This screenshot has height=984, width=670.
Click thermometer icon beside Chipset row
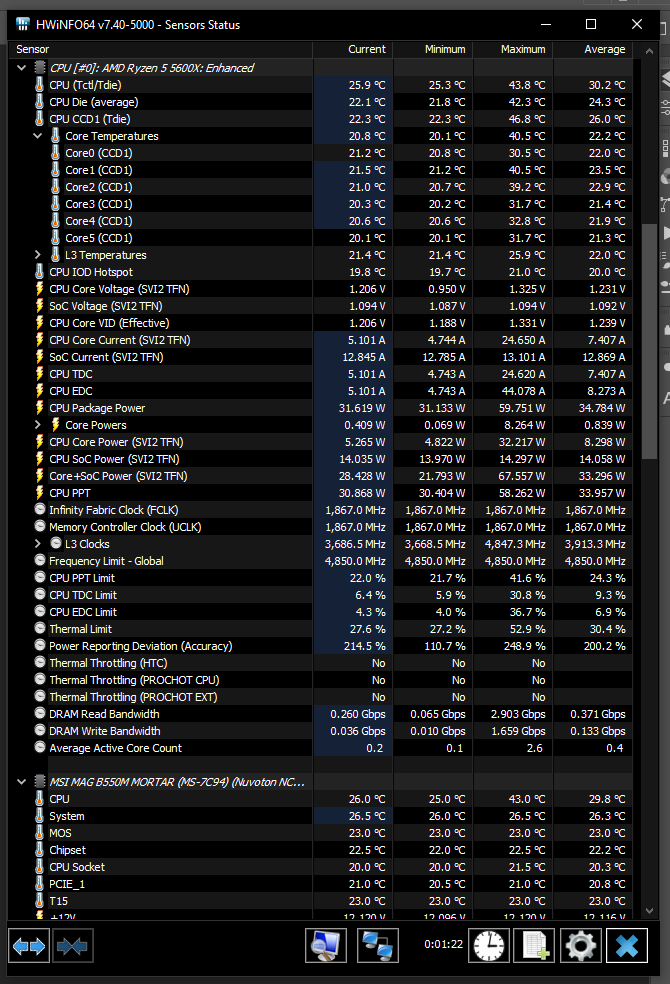40,850
